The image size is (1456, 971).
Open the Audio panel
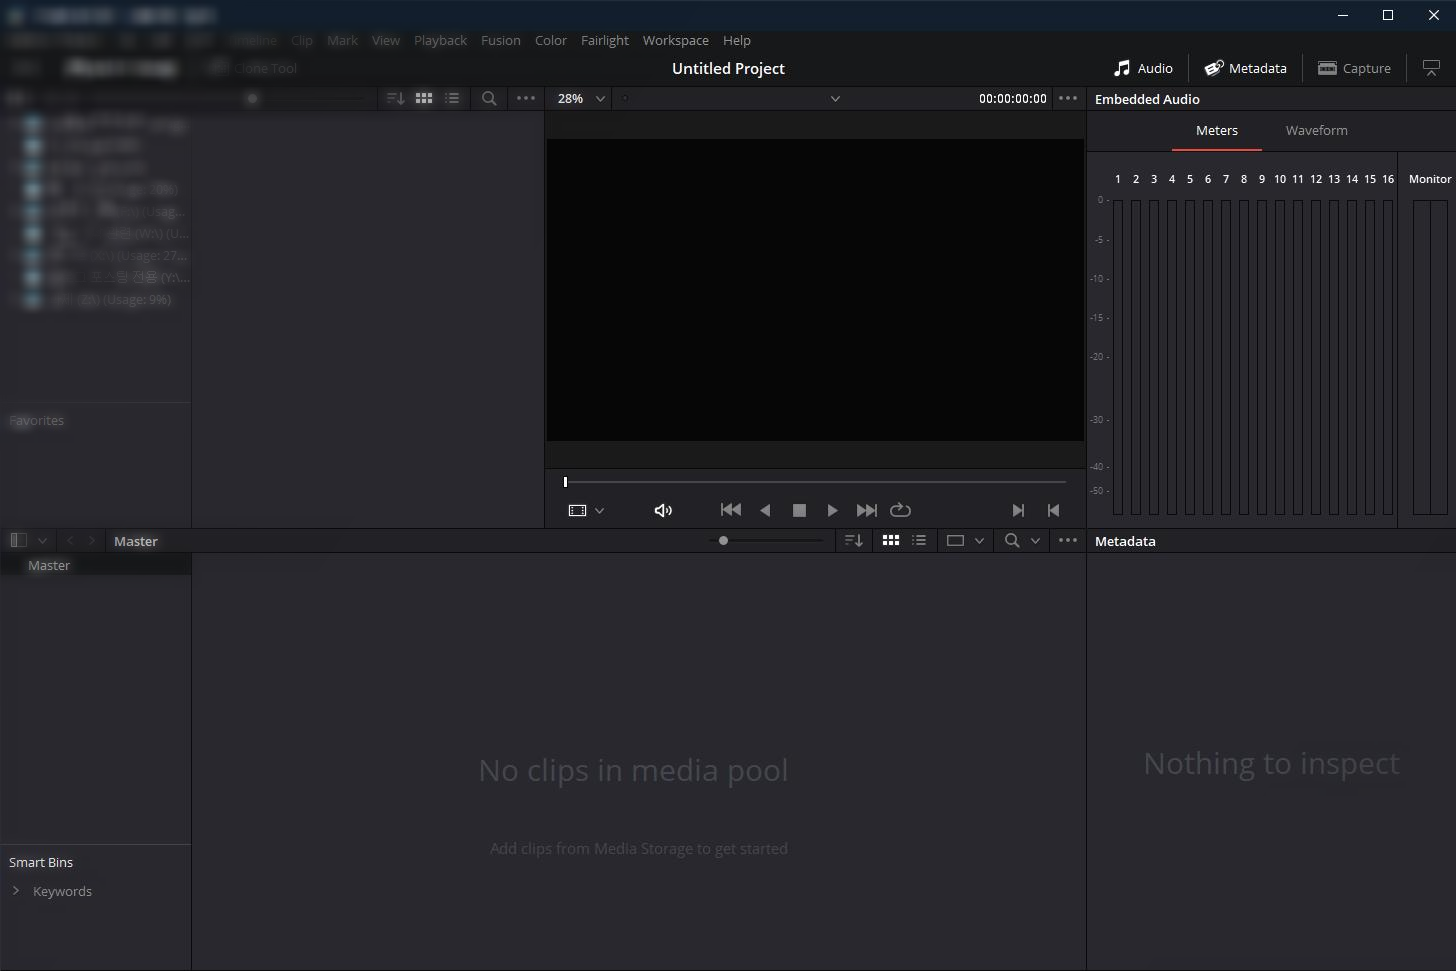pyautogui.click(x=1142, y=68)
